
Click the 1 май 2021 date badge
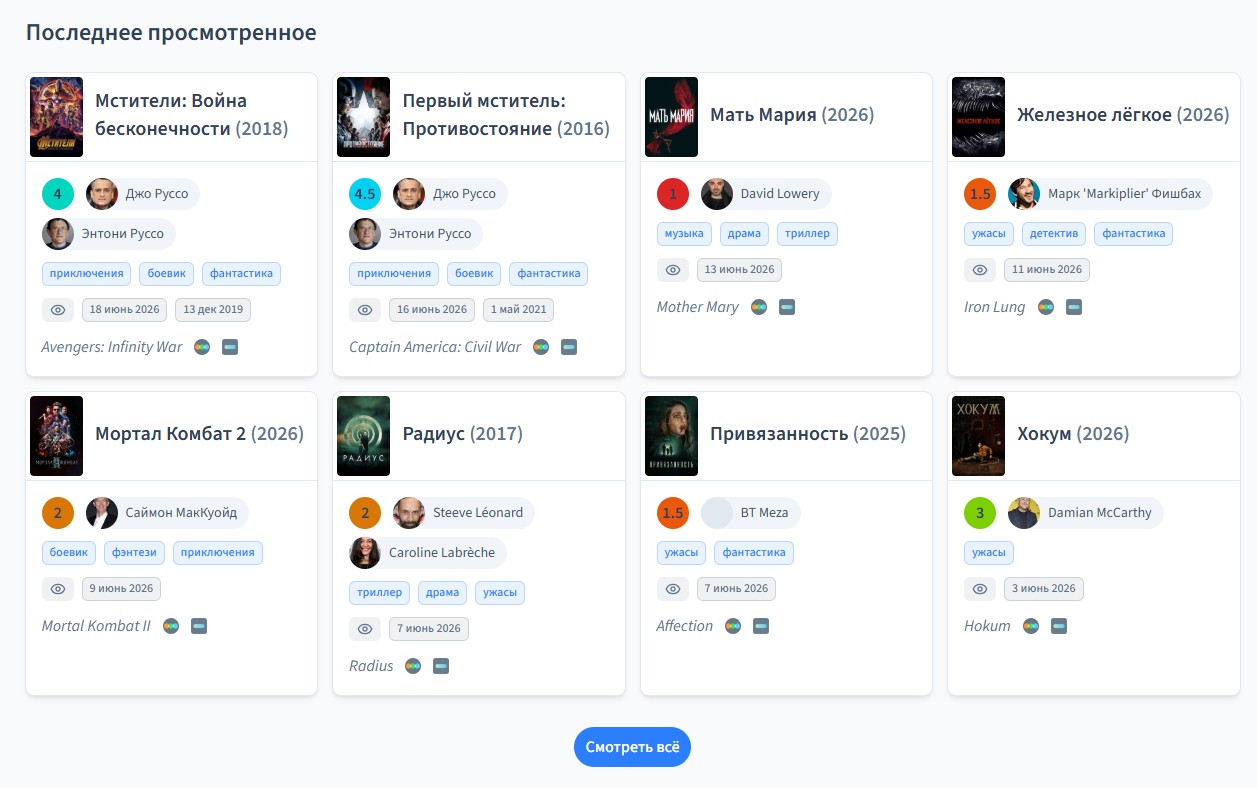[x=518, y=310]
